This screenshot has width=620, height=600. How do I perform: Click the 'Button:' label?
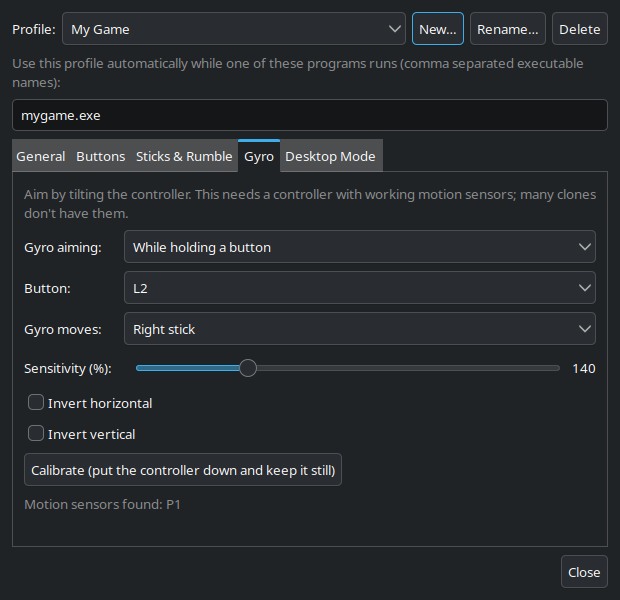pyautogui.click(x=47, y=288)
